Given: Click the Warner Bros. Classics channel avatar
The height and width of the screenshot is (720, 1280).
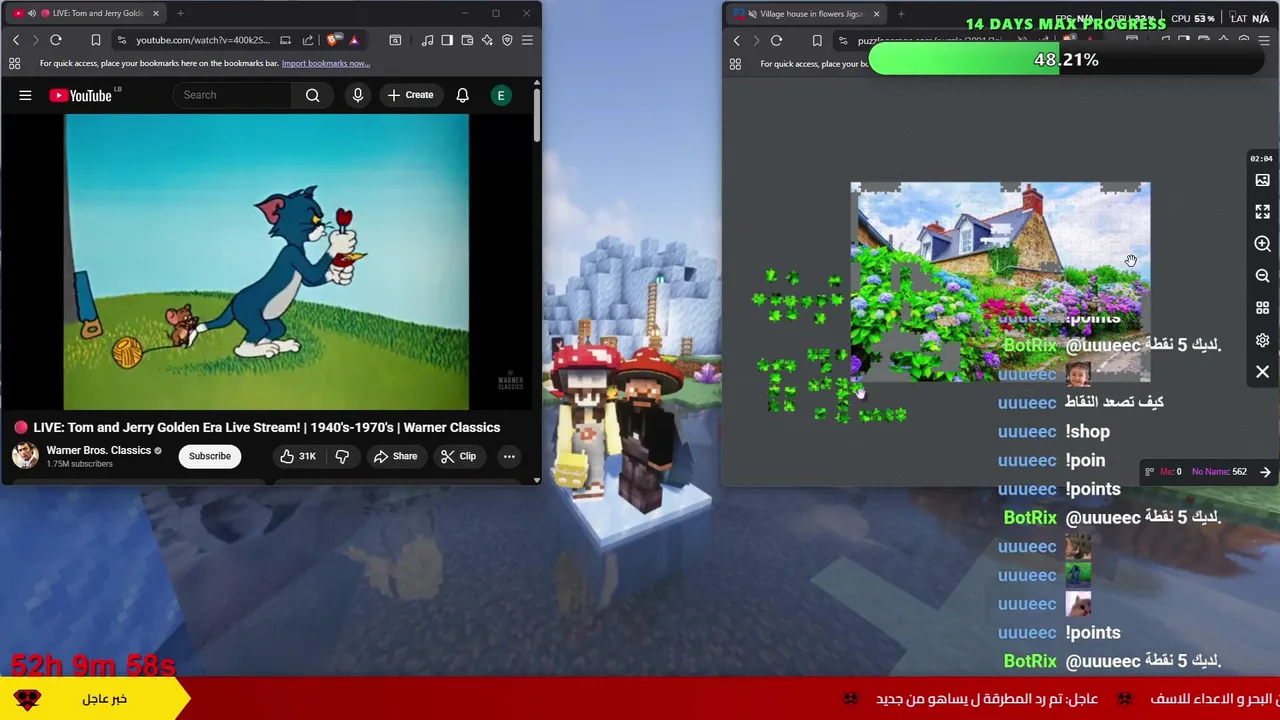Looking at the screenshot, I should click(x=25, y=455).
